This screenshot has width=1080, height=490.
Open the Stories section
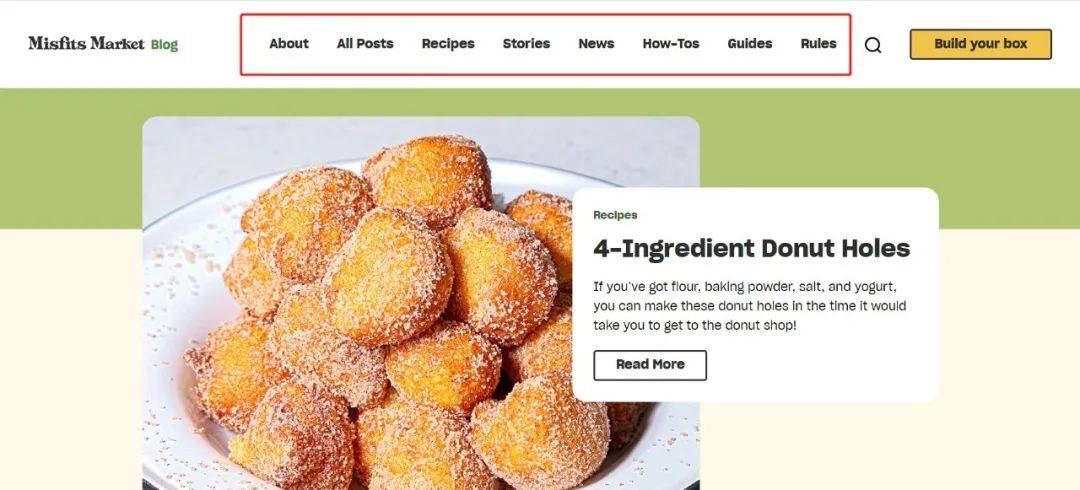coord(526,43)
